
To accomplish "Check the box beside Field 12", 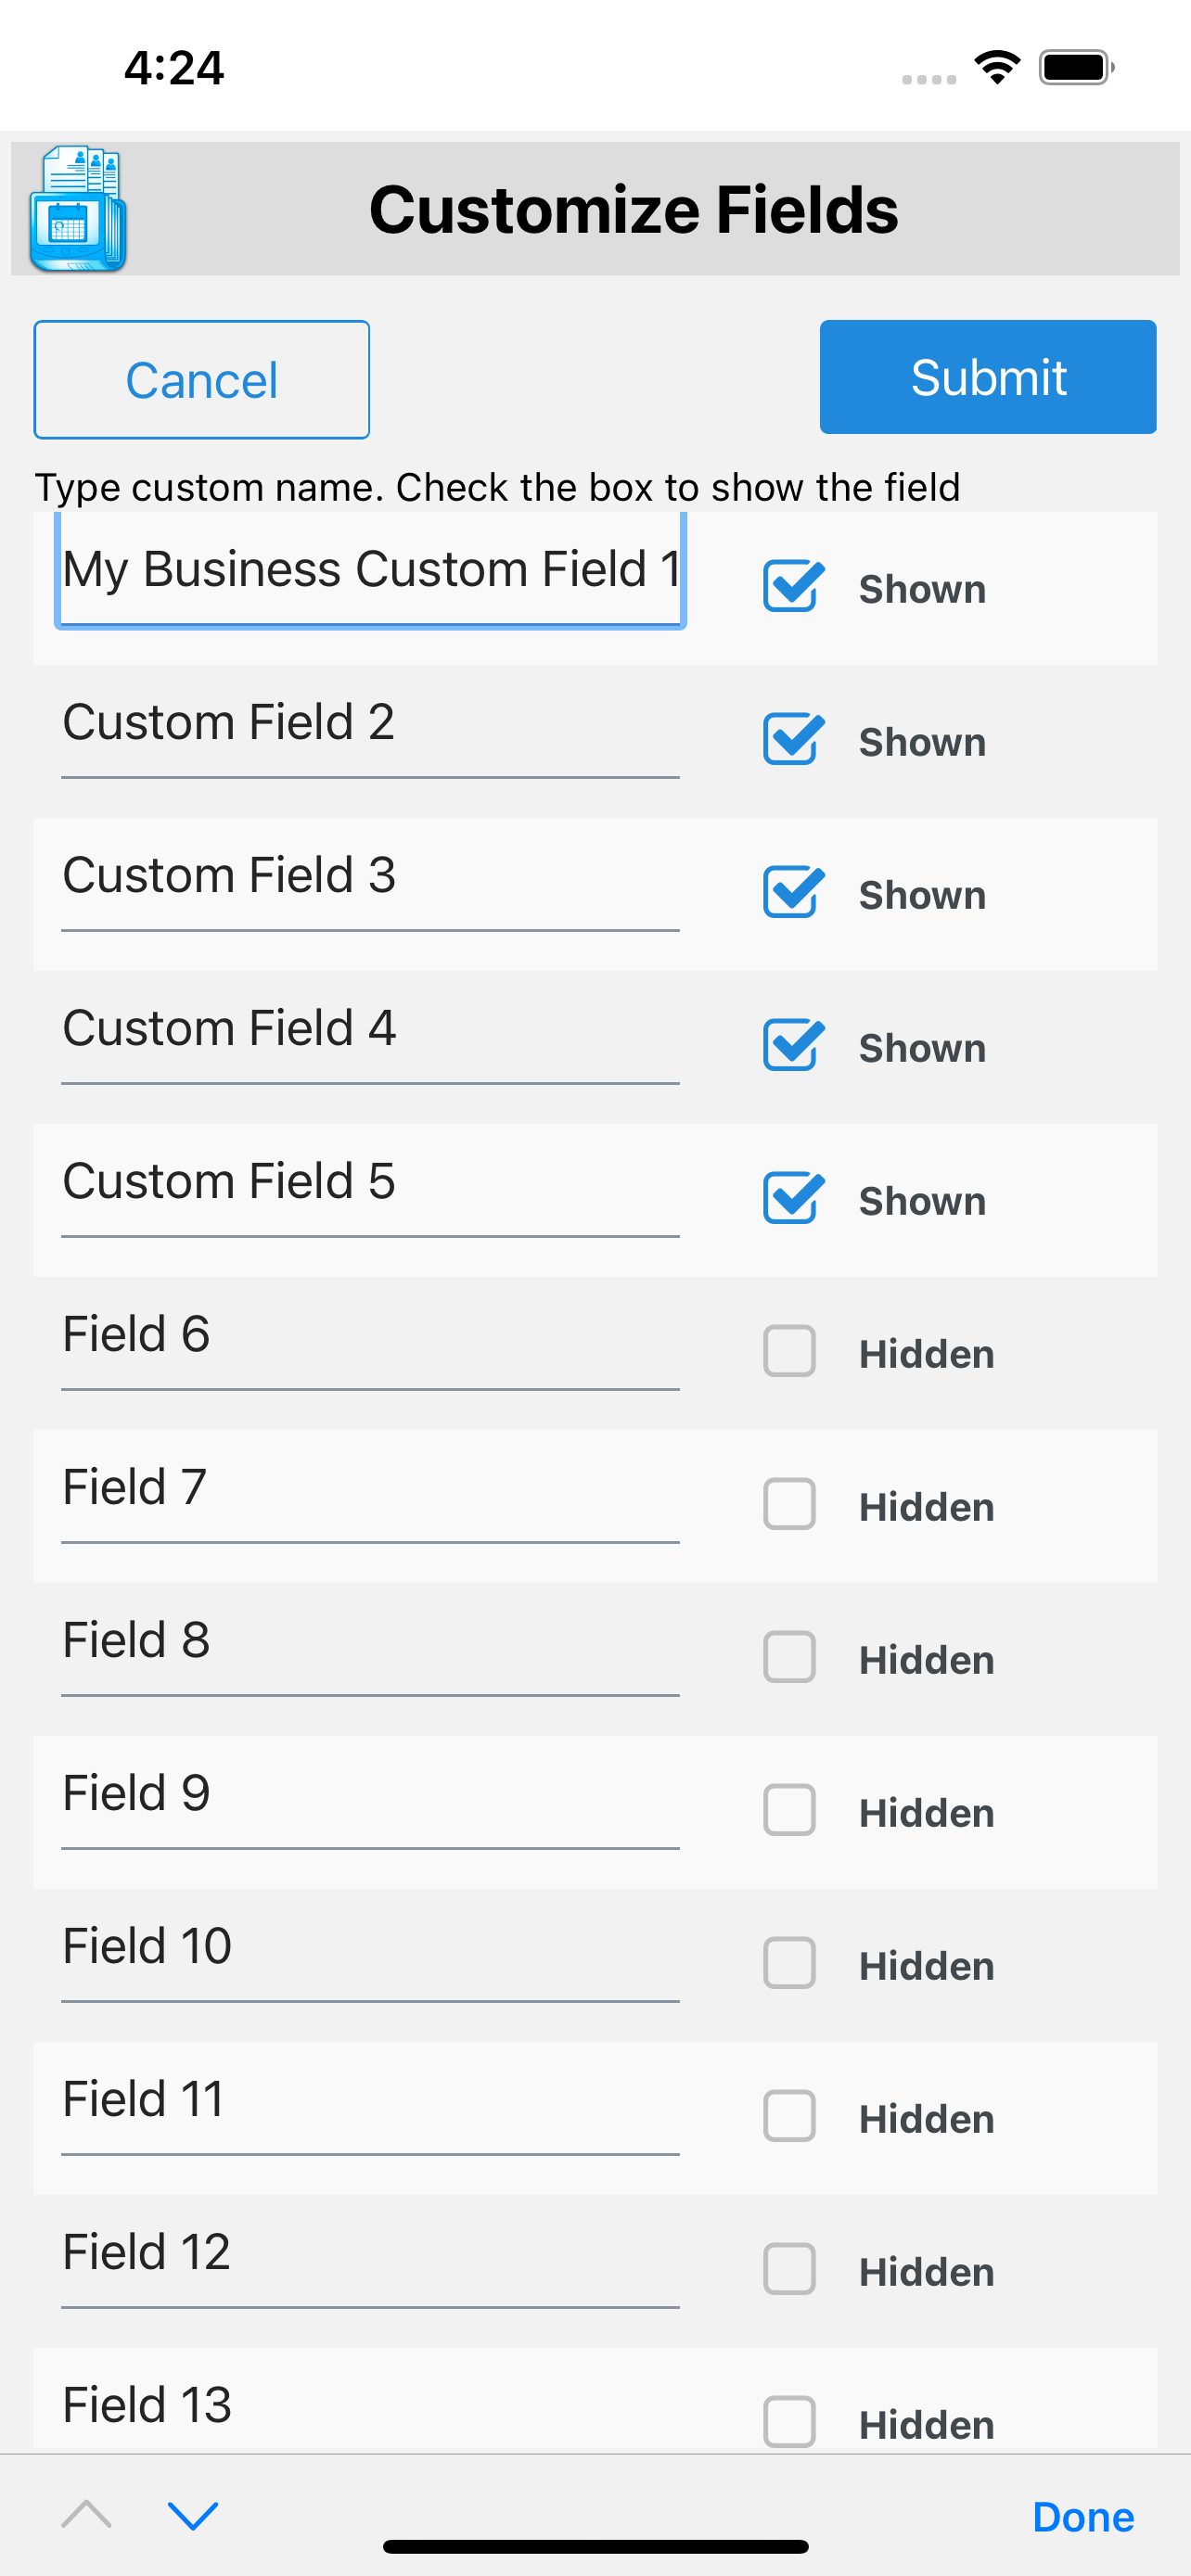I will tap(789, 2269).
